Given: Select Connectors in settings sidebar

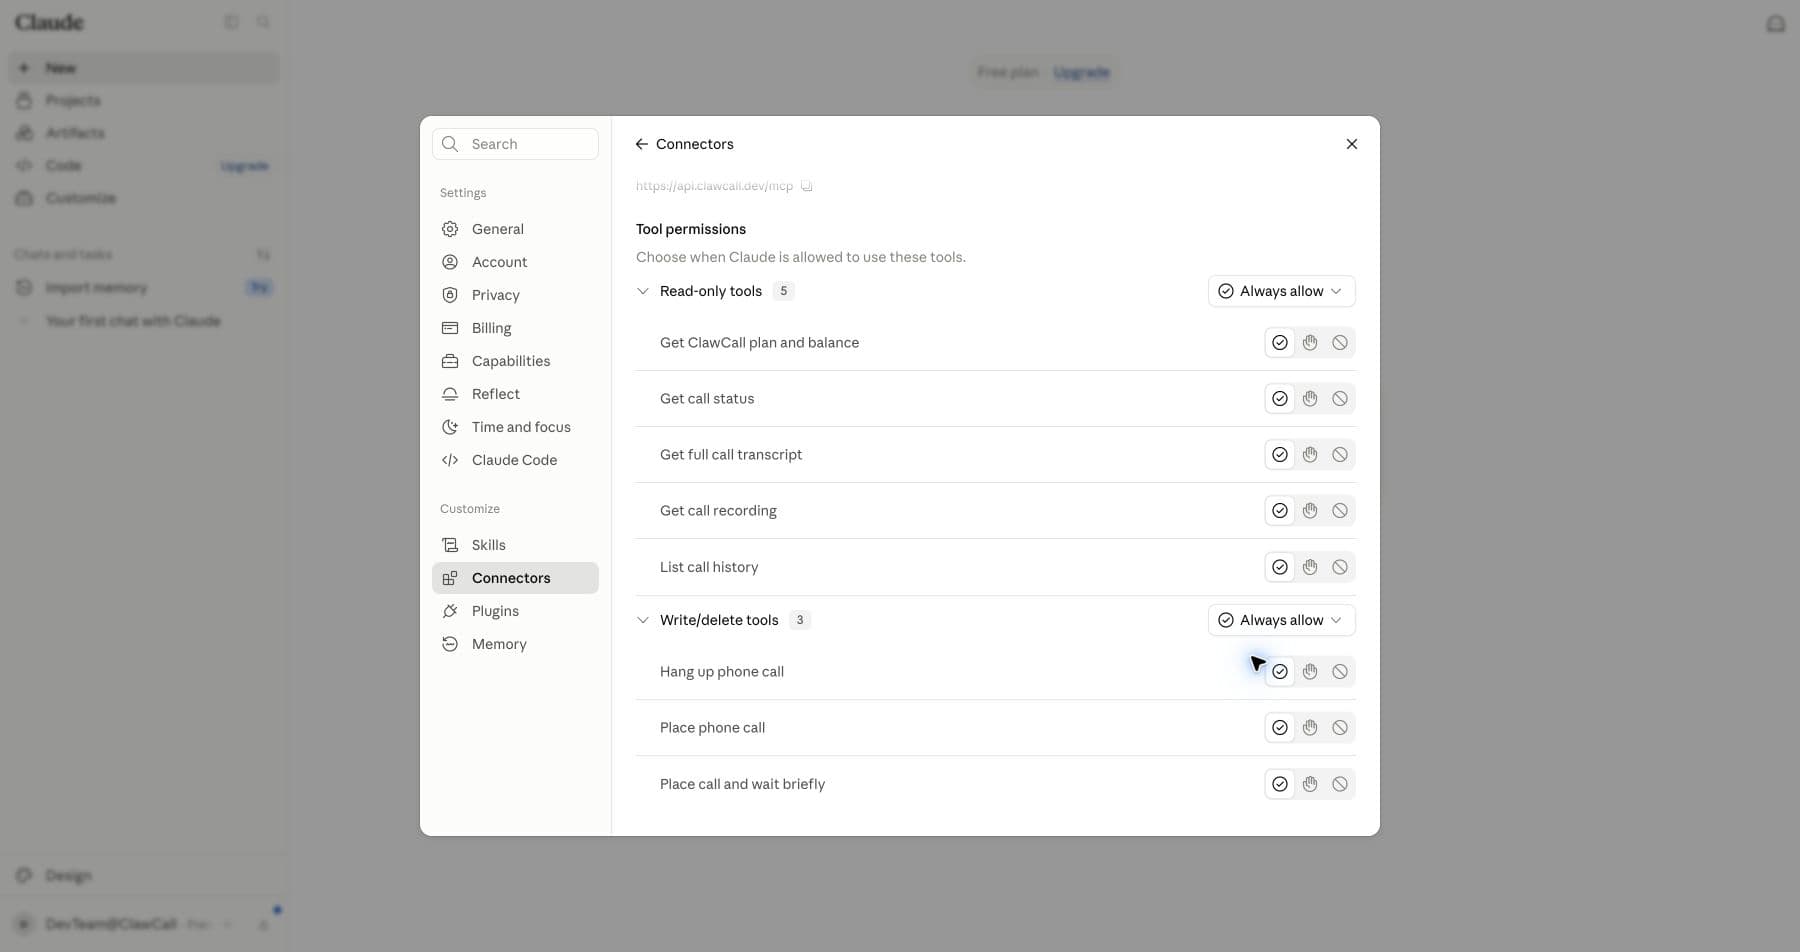Looking at the screenshot, I should tap(515, 578).
